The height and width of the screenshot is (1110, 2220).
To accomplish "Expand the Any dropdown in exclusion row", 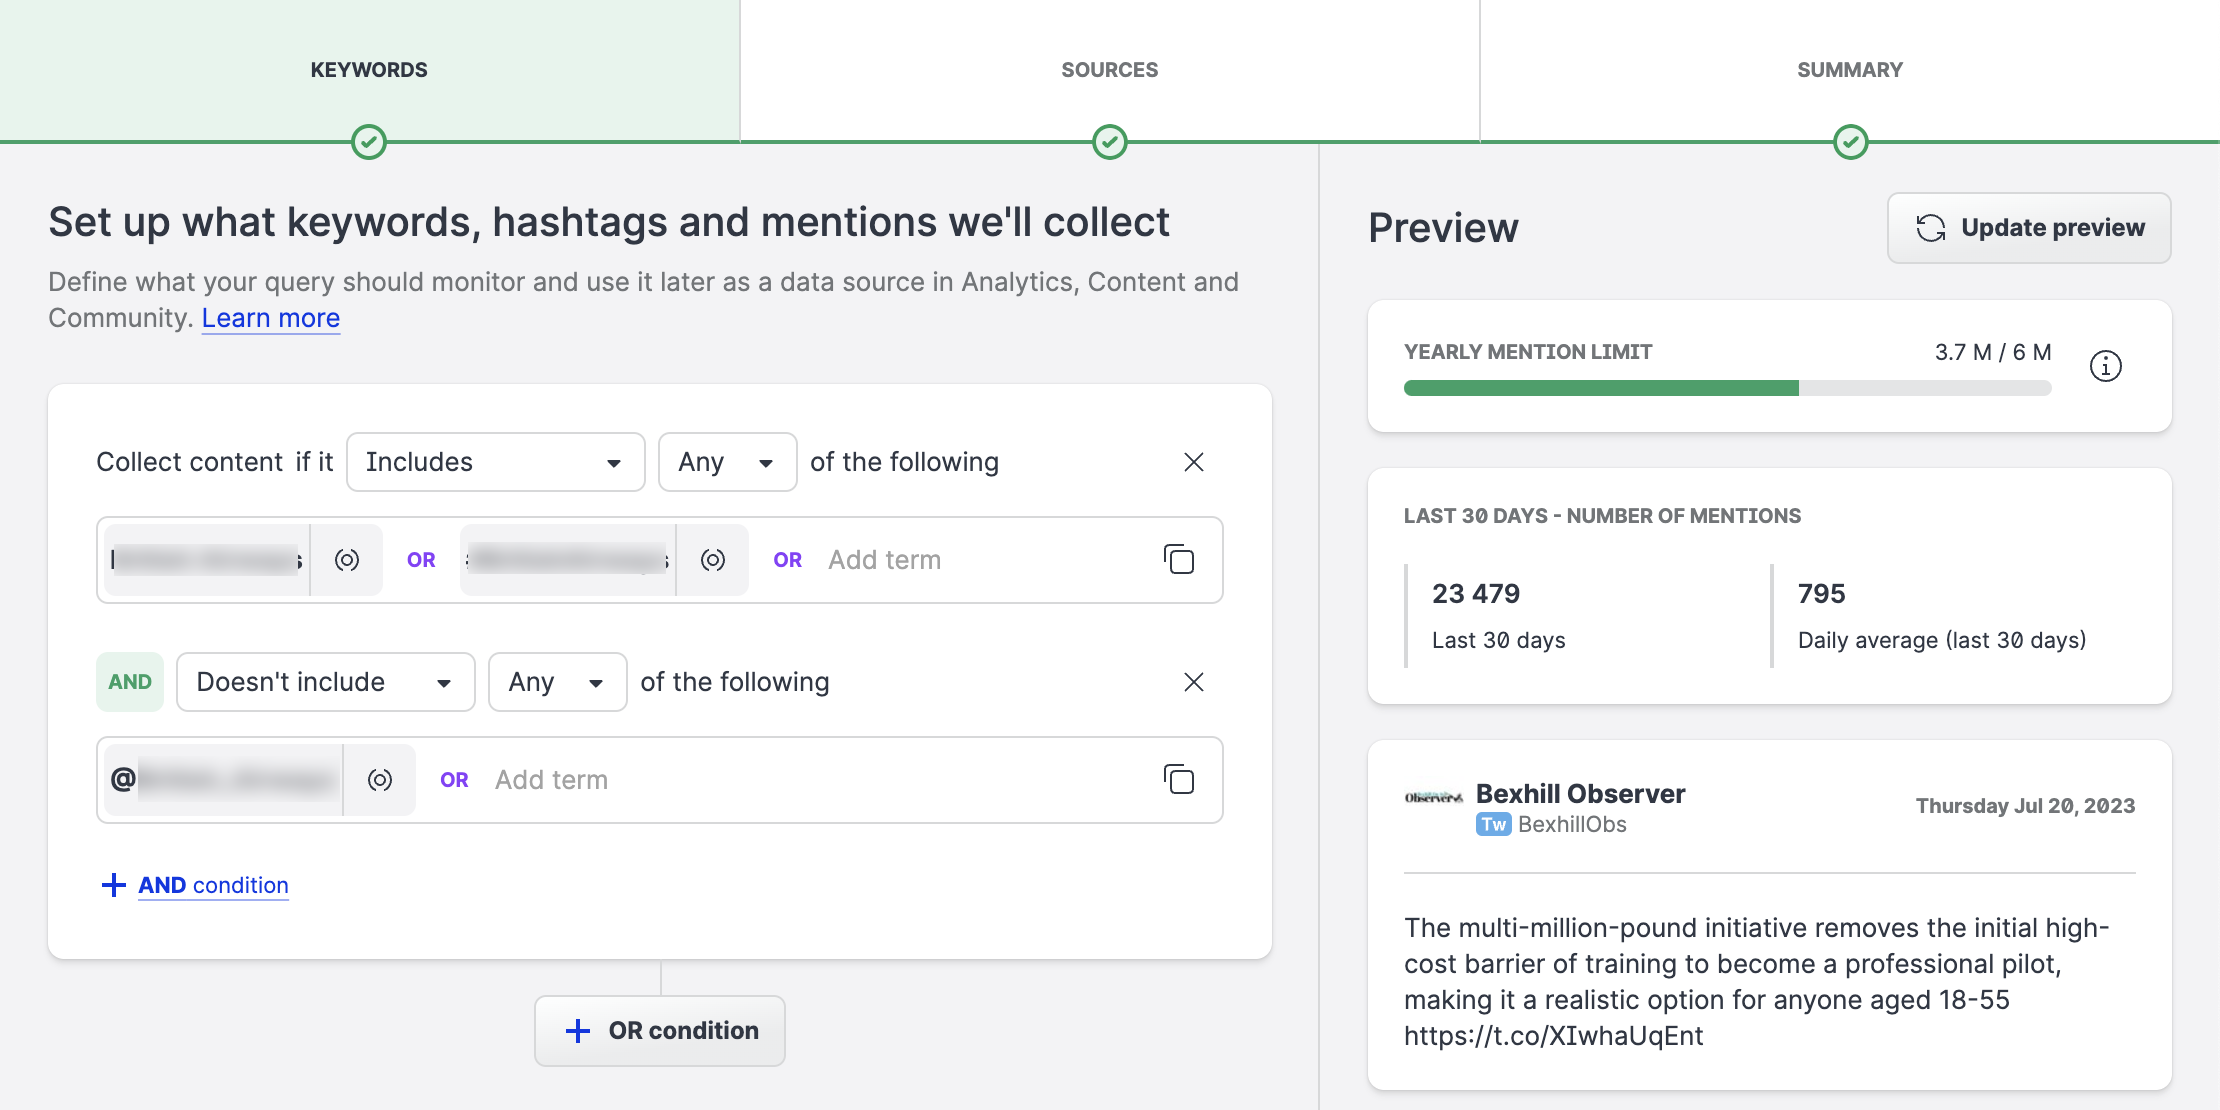I will [557, 682].
